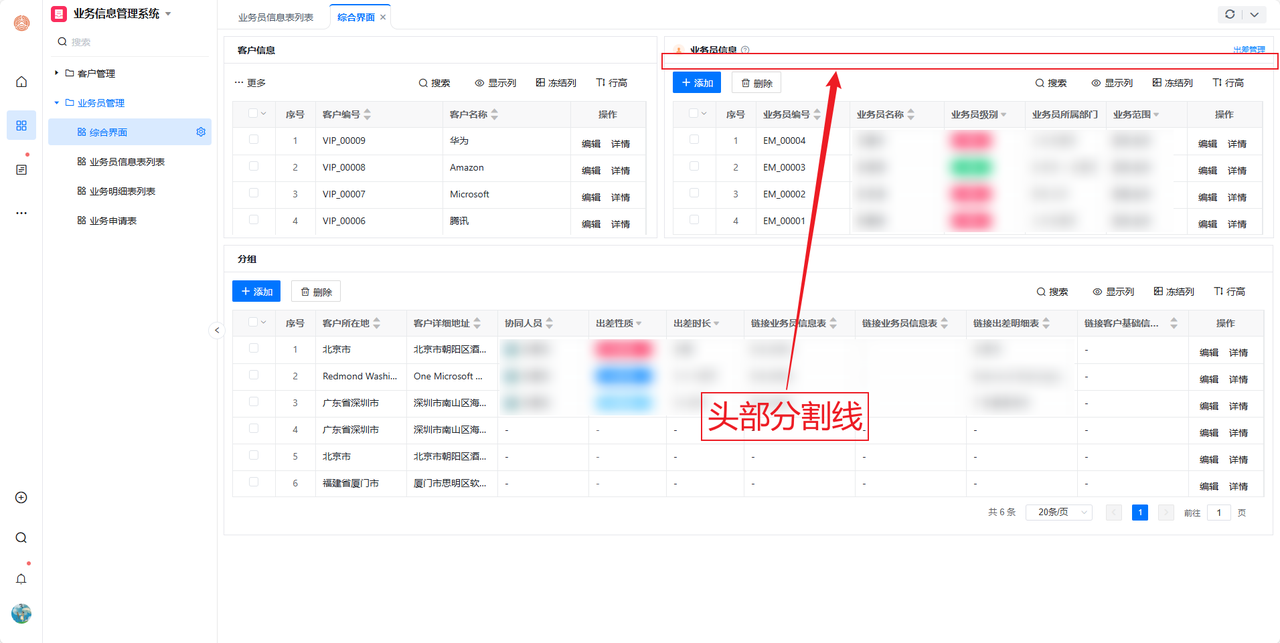Click the search magnifier in left rail
1280x643 pixels.
pos(21,538)
